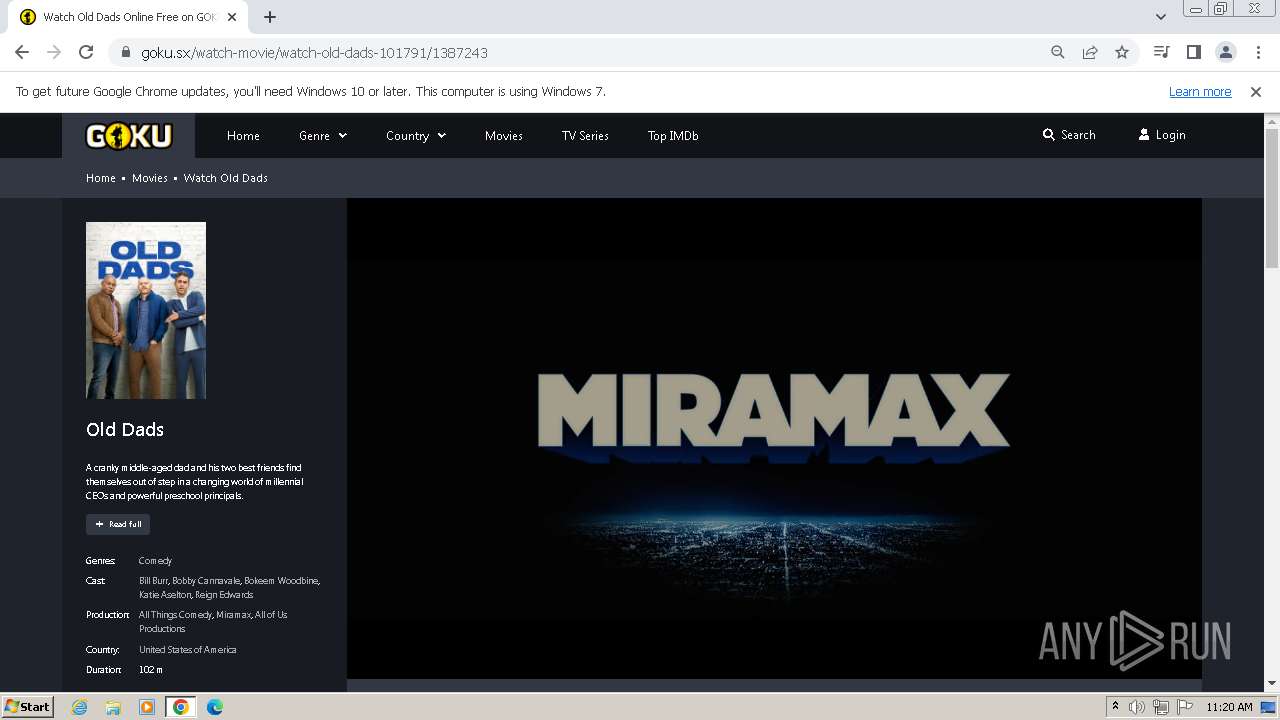Click the browser forward arrow

point(54,52)
